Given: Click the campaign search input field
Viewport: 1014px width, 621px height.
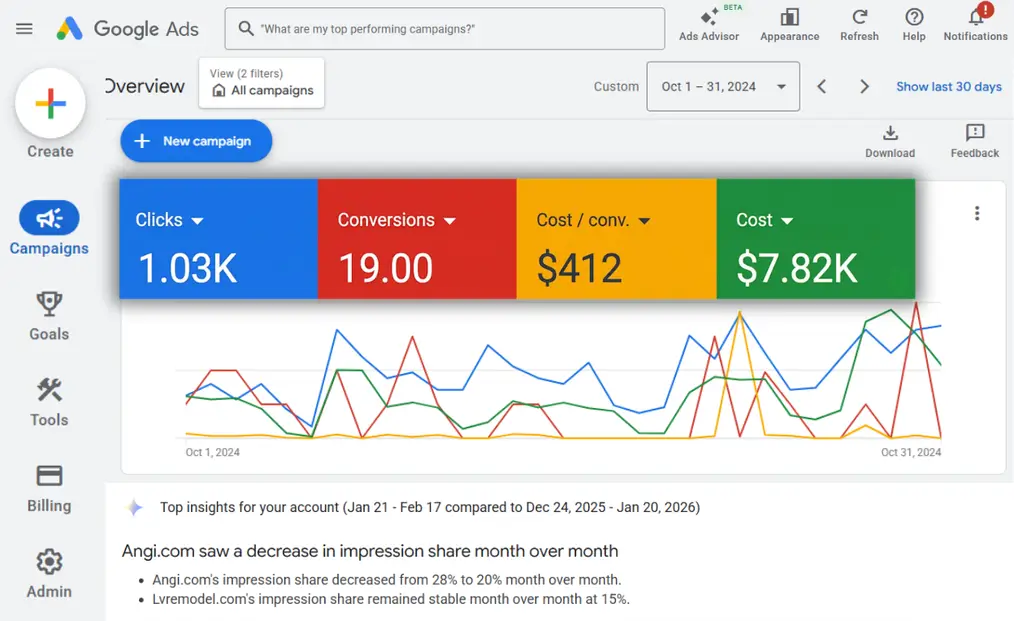Looking at the screenshot, I should tap(443, 28).
